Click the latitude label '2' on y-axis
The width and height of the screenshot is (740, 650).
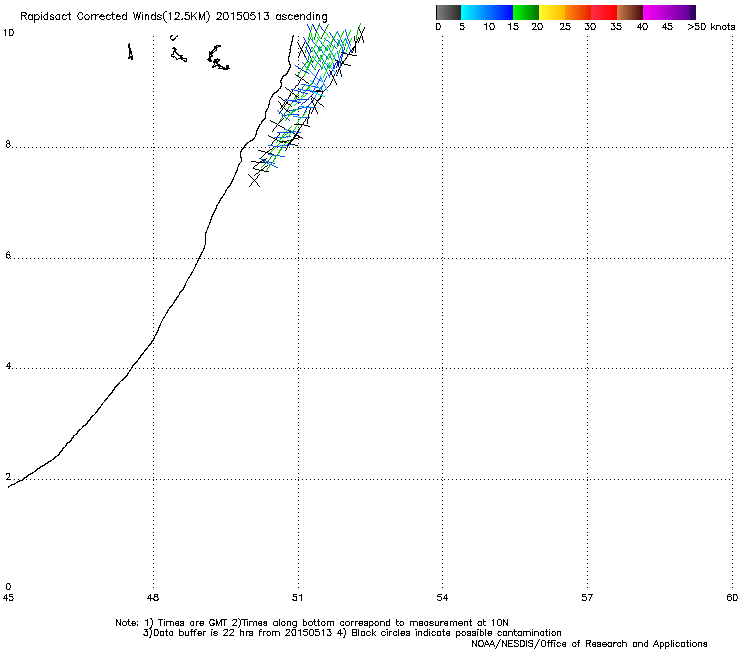click(8, 477)
